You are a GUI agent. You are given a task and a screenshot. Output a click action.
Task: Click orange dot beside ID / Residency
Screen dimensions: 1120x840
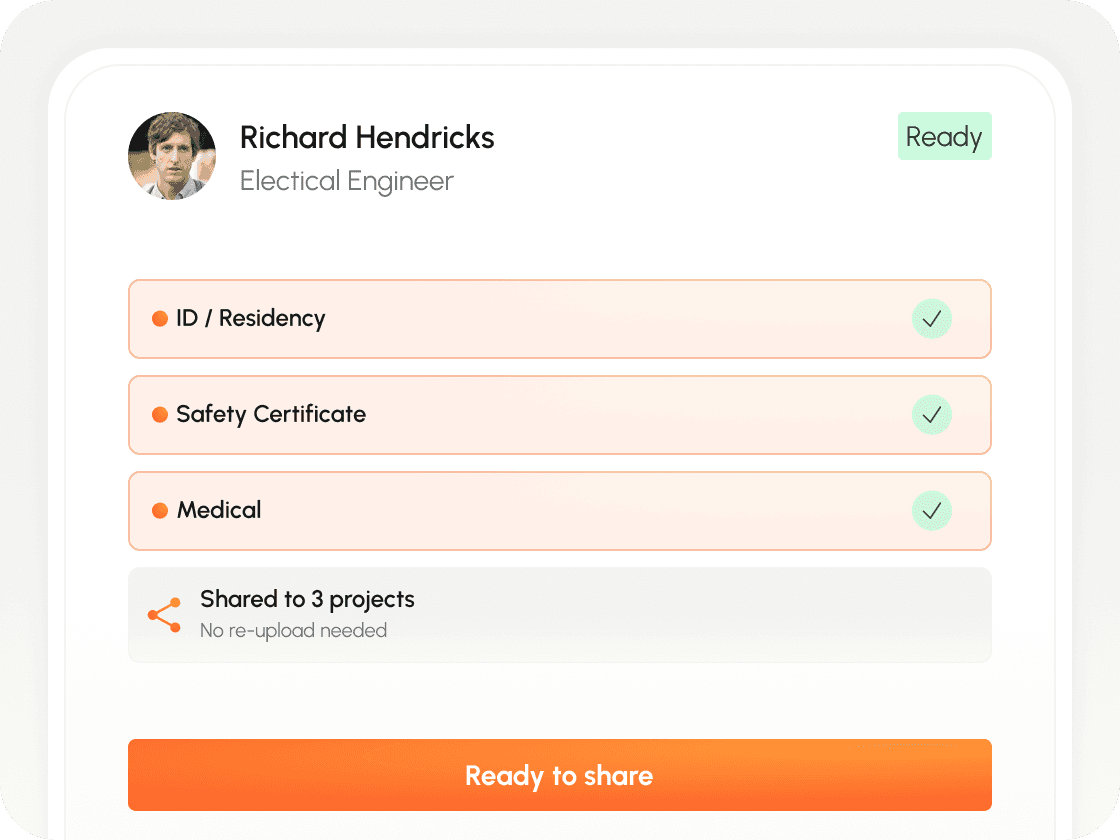point(160,319)
